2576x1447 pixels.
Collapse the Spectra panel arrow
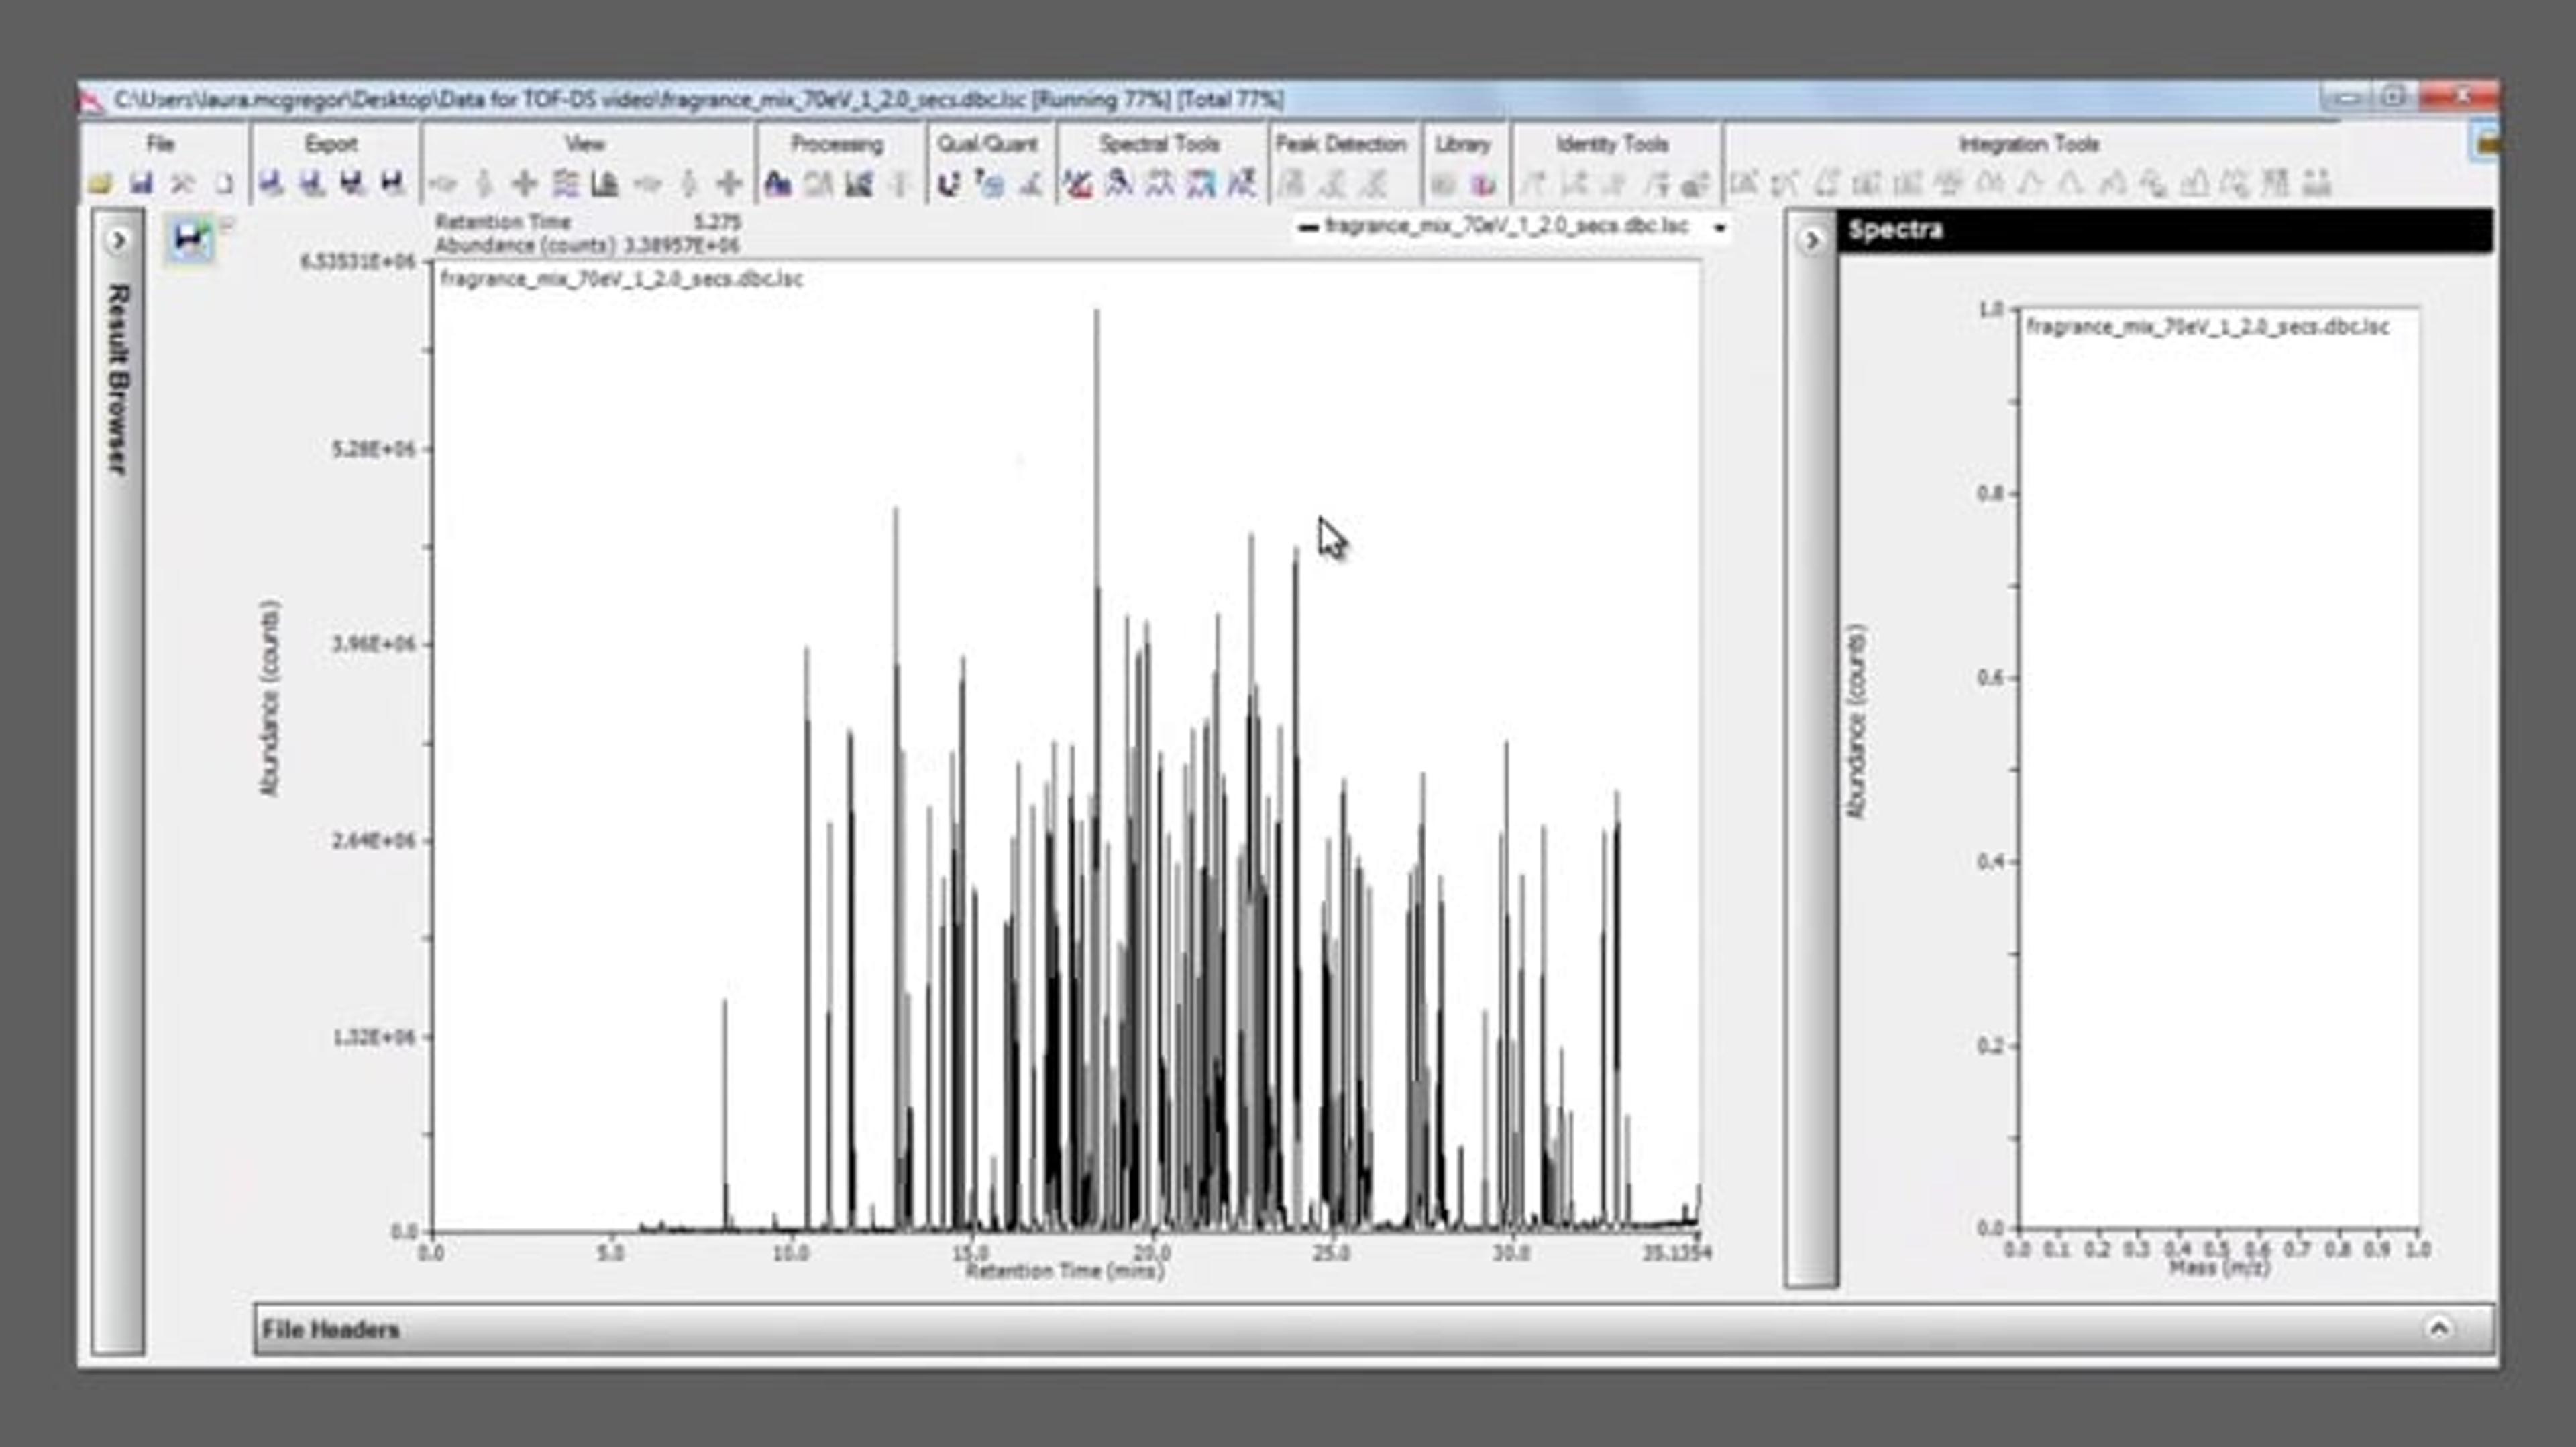tap(1811, 240)
